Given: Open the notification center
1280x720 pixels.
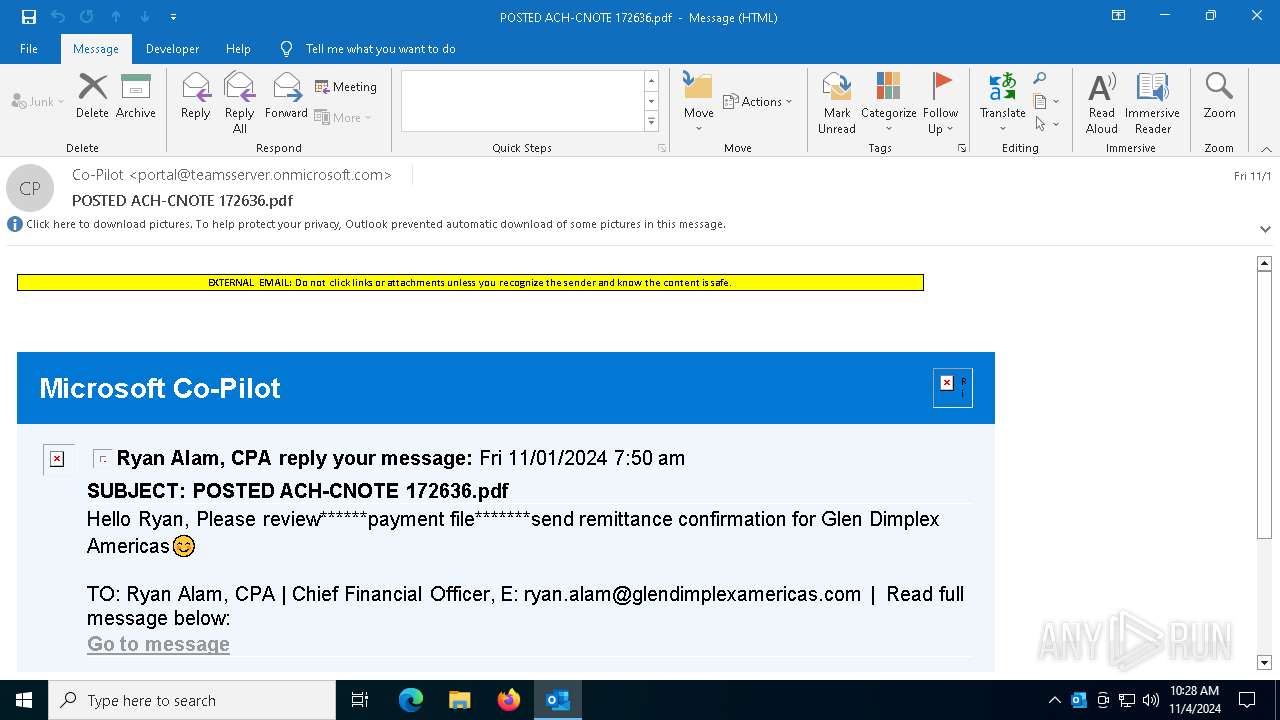Looking at the screenshot, I should 1247,700.
